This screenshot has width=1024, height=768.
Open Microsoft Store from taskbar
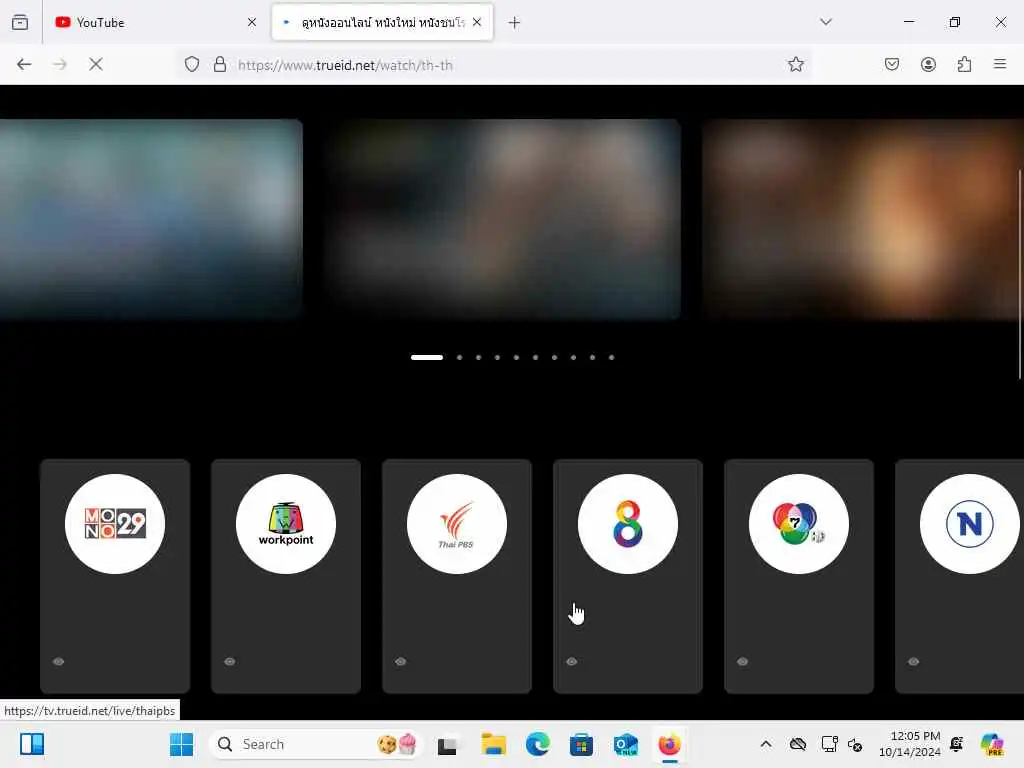(x=581, y=744)
